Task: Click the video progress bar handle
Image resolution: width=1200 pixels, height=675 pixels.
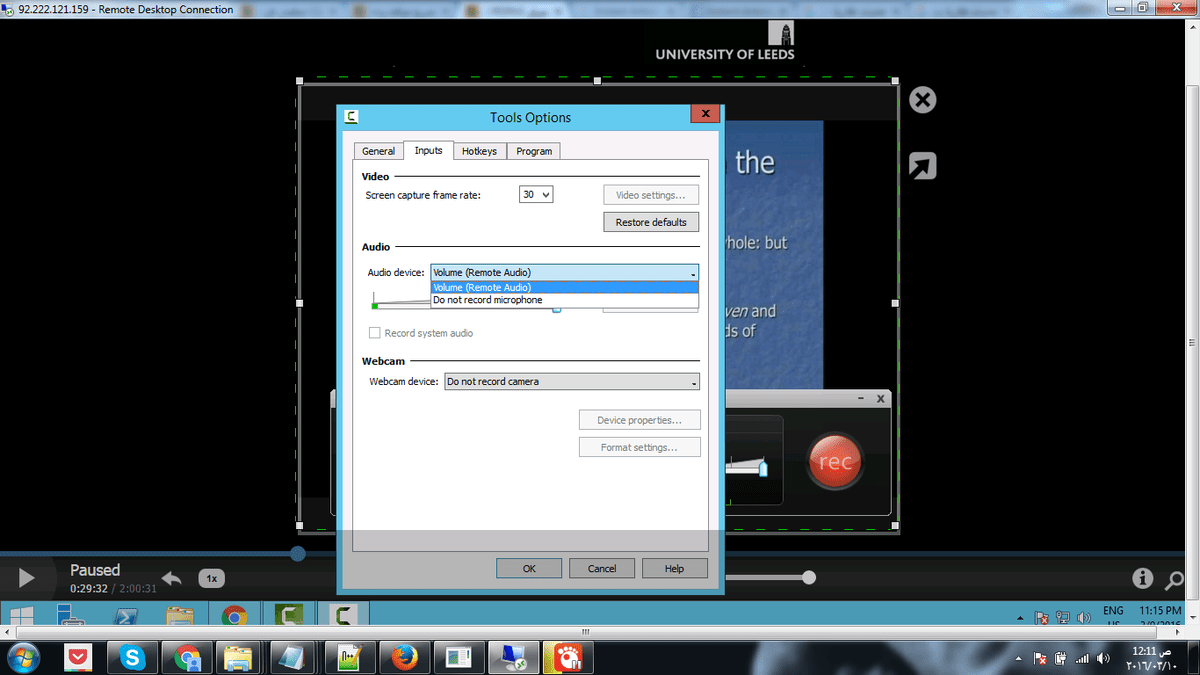Action: pyautogui.click(x=298, y=553)
